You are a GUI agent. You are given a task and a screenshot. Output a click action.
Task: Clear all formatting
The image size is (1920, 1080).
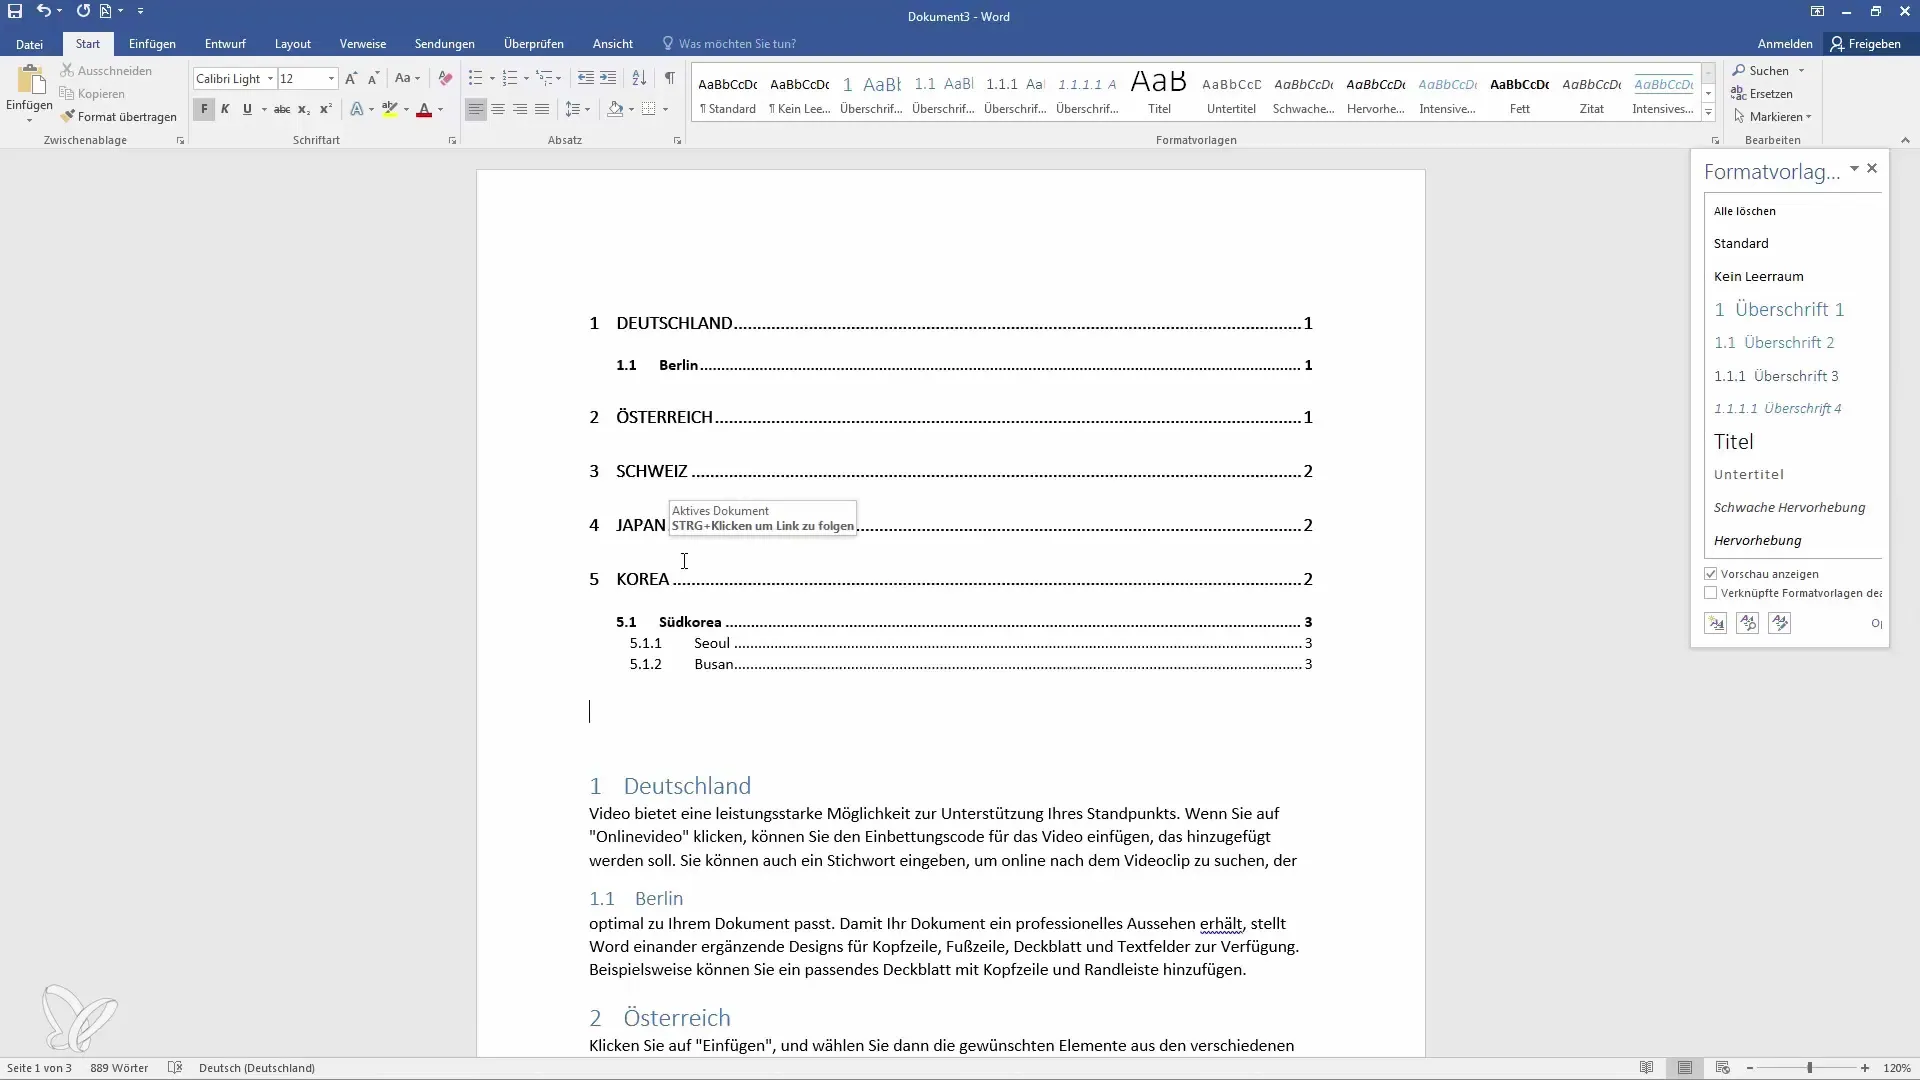click(445, 78)
